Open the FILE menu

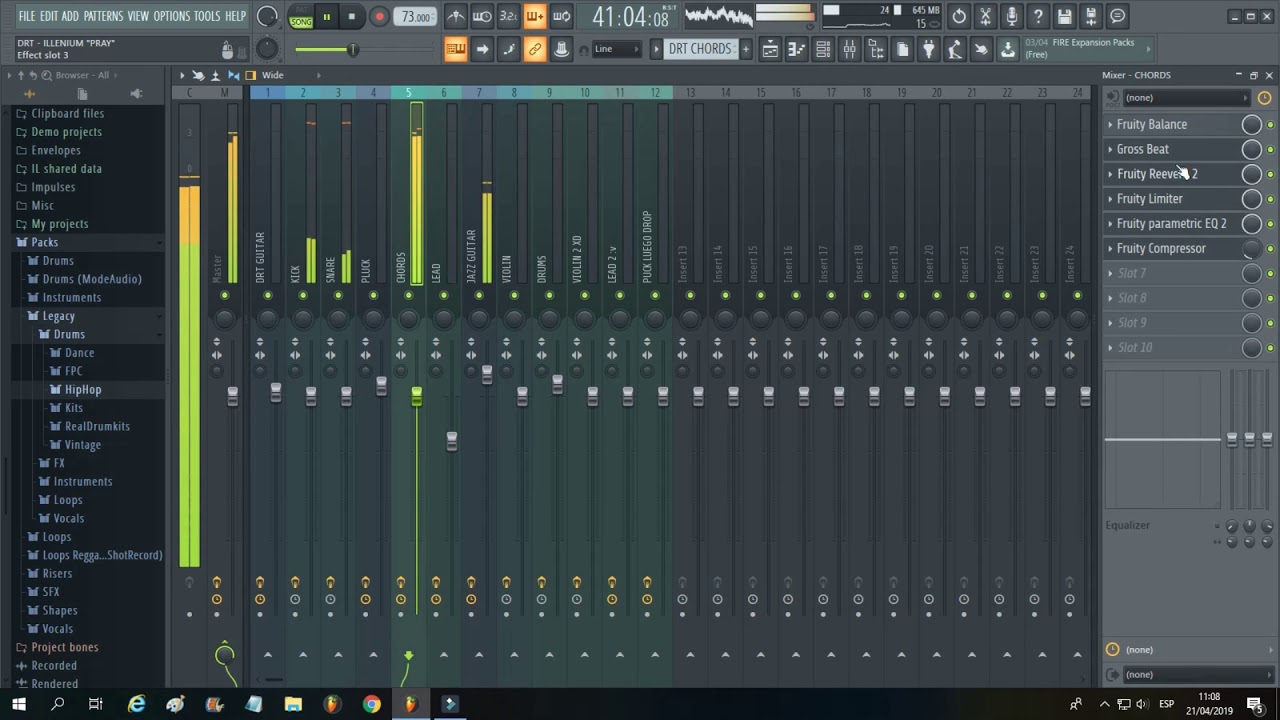point(27,16)
